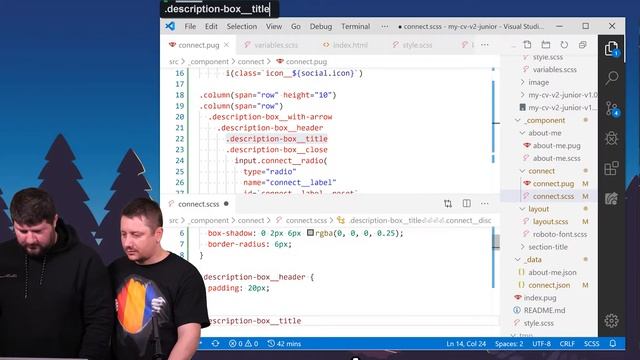Click Ln 14, Col 24 in status bar
The image size is (640, 360).
click(x=466, y=344)
